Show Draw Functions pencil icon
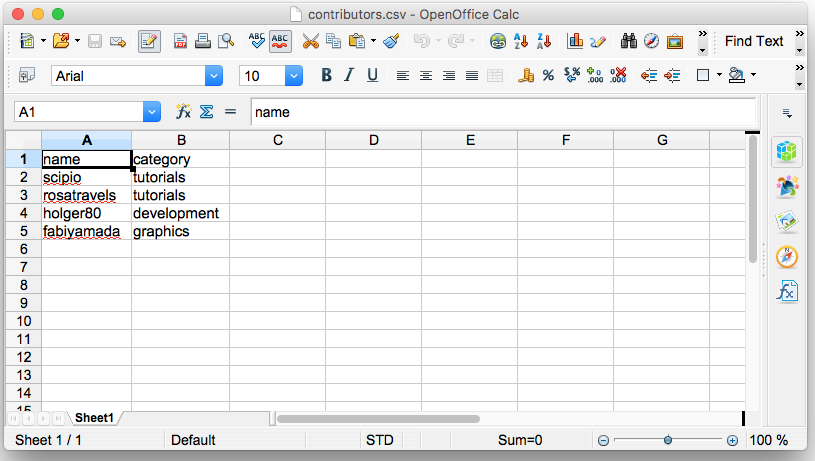815x461 pixels. pyautogui.click(x=598, y=41)
